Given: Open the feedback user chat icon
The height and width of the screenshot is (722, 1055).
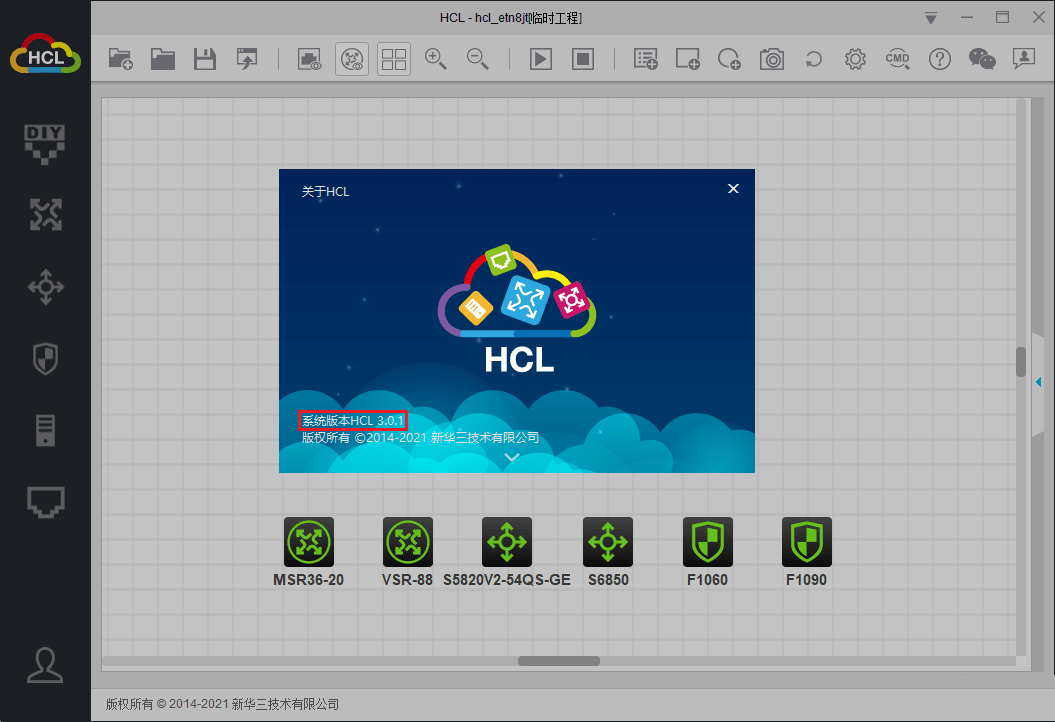Looking at the screenshot, I should [x=1023, y=59].
